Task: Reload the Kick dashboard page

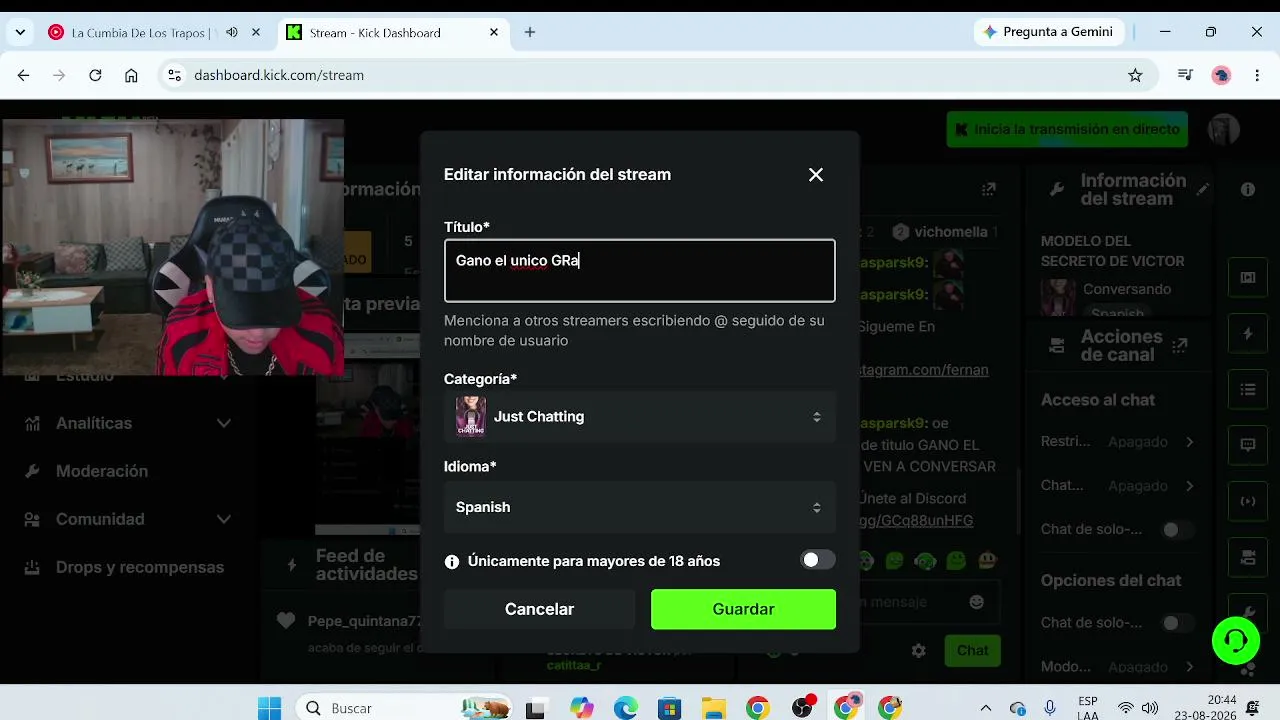Action: coord(95,75)
